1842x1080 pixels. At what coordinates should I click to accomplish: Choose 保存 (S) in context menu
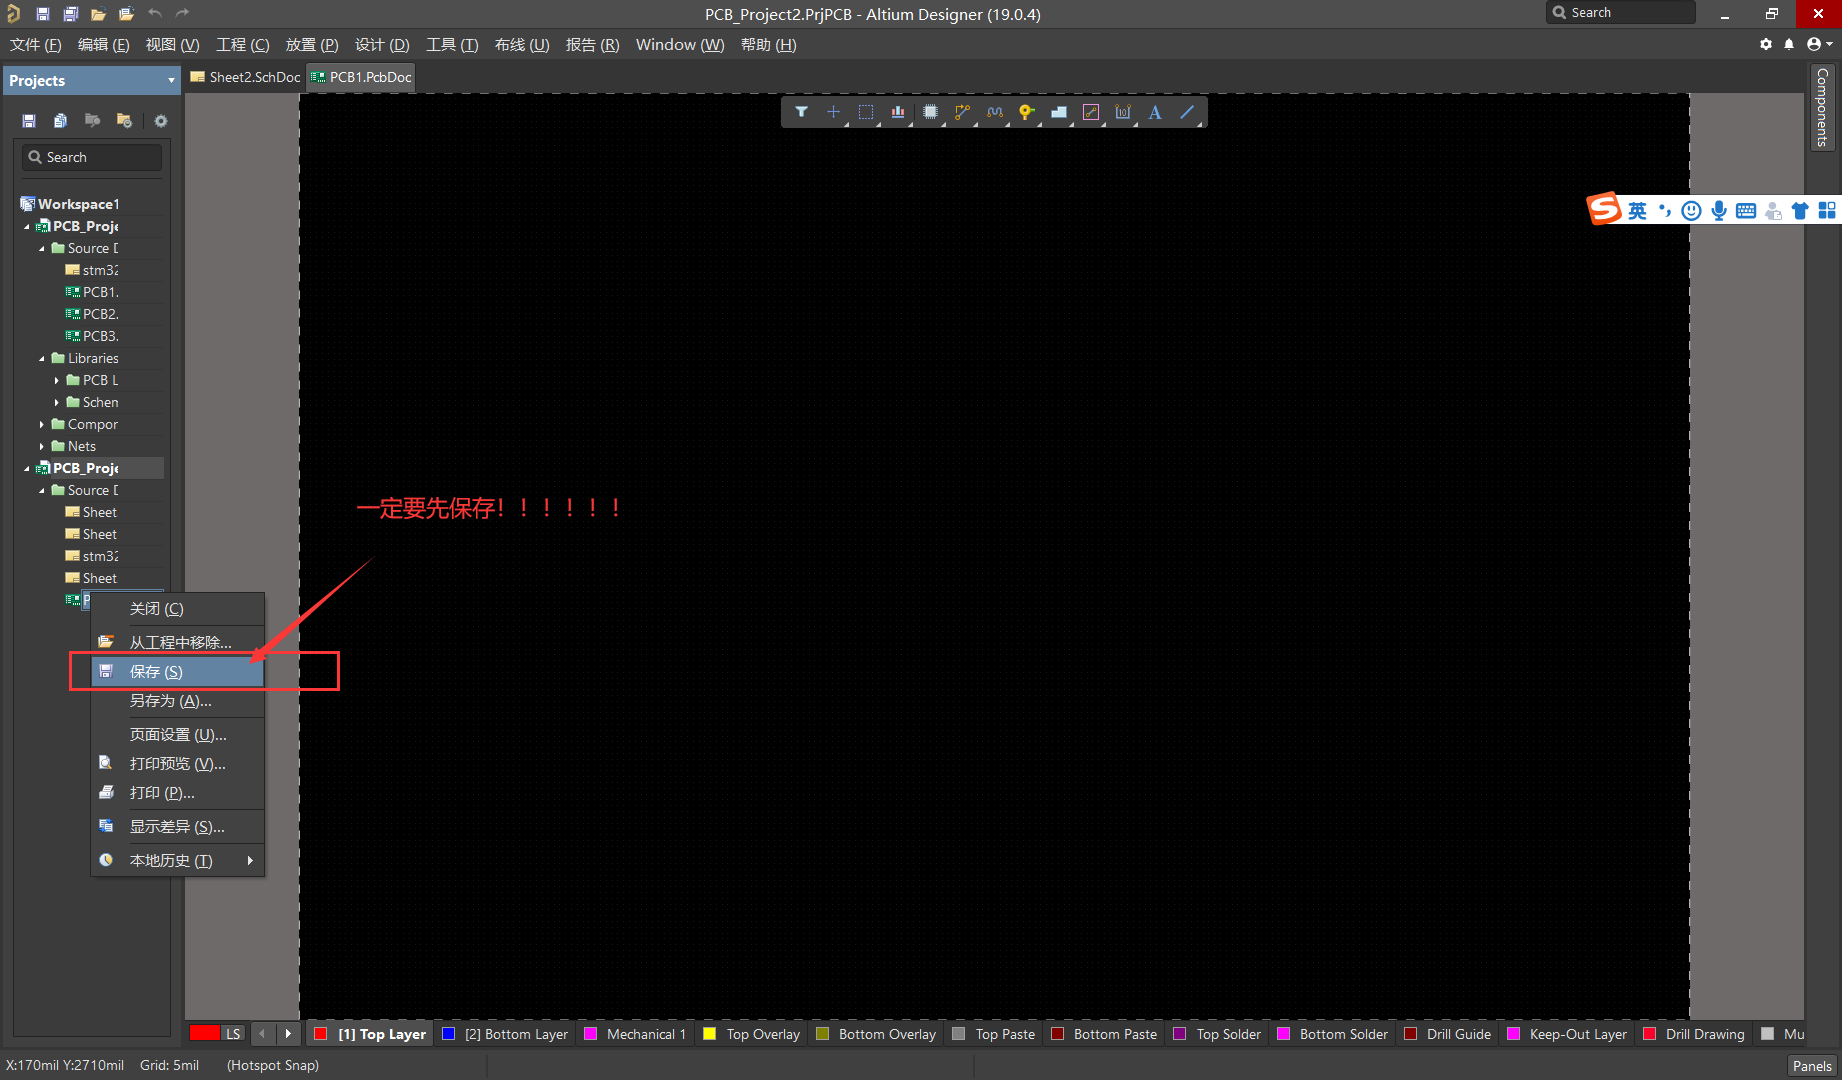[178, 672]
